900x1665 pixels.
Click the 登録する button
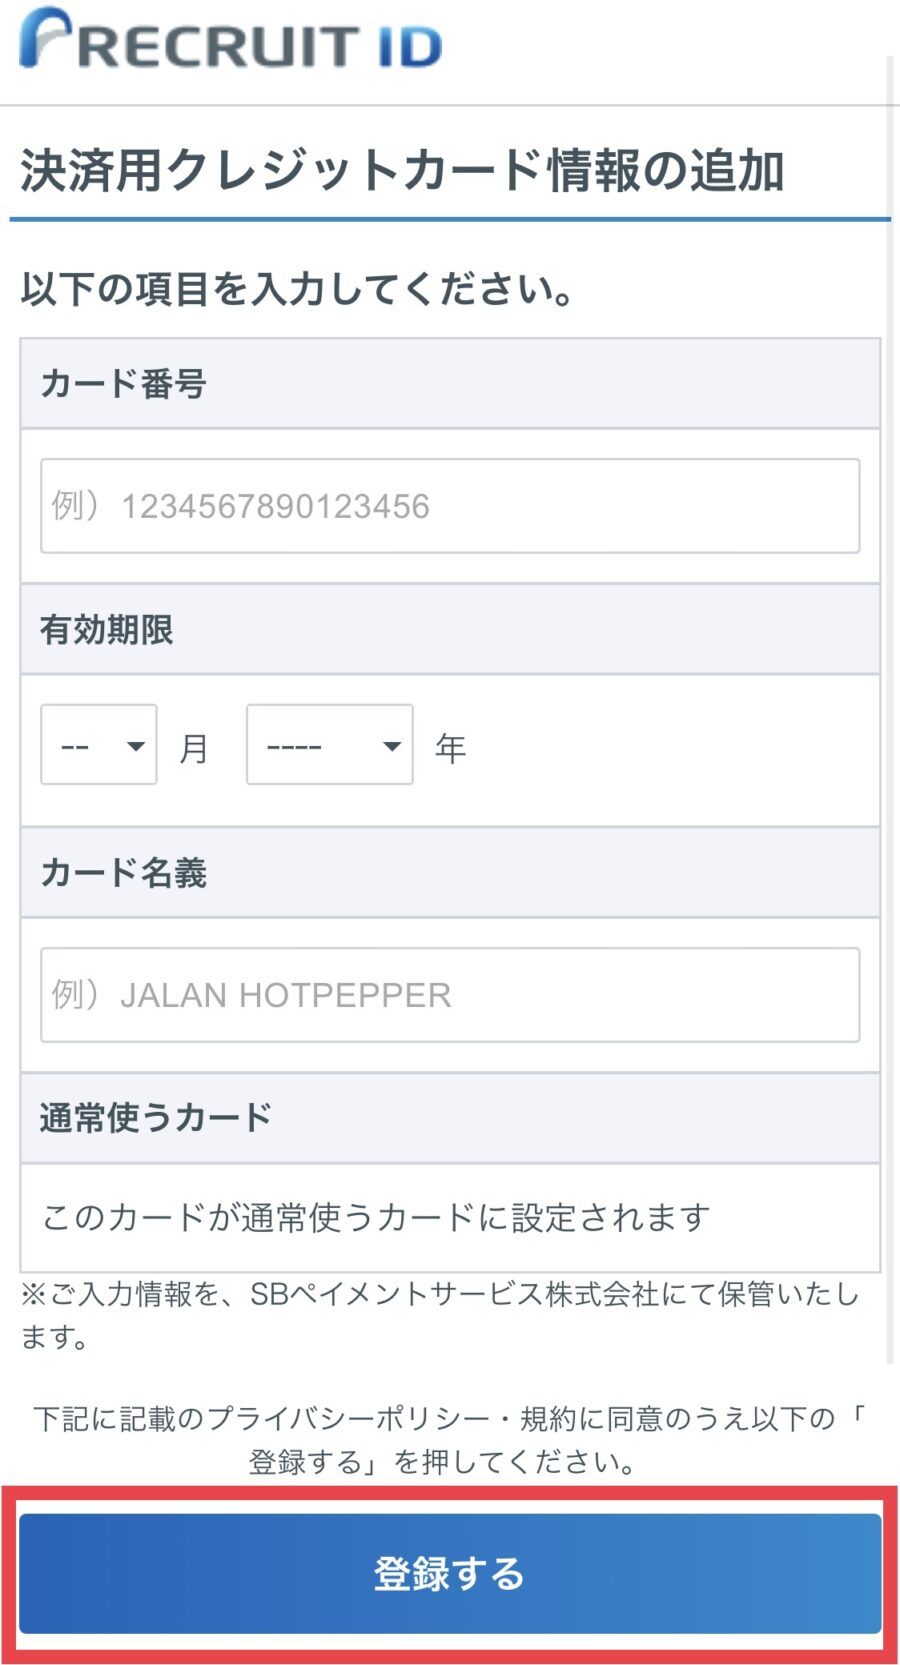point(450,1574)
